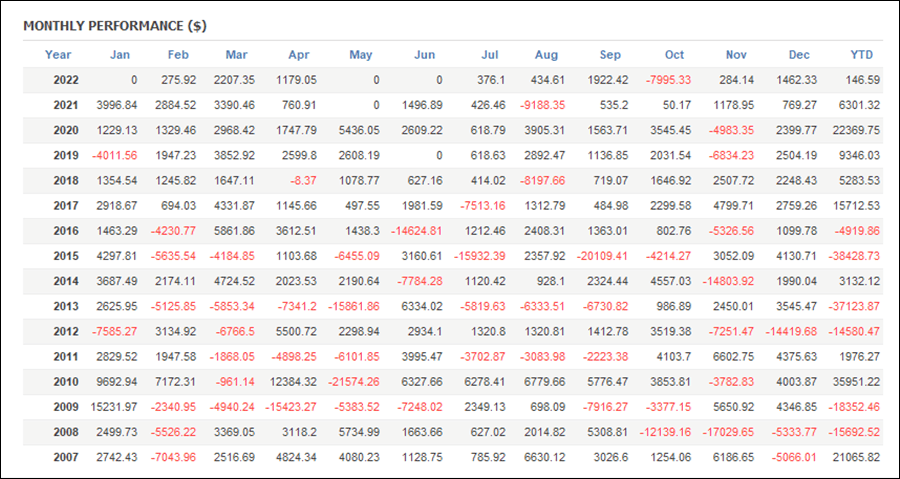Click the 12384.32 value in Apr 2010
The image size is (900, 479).
[292, 382]
